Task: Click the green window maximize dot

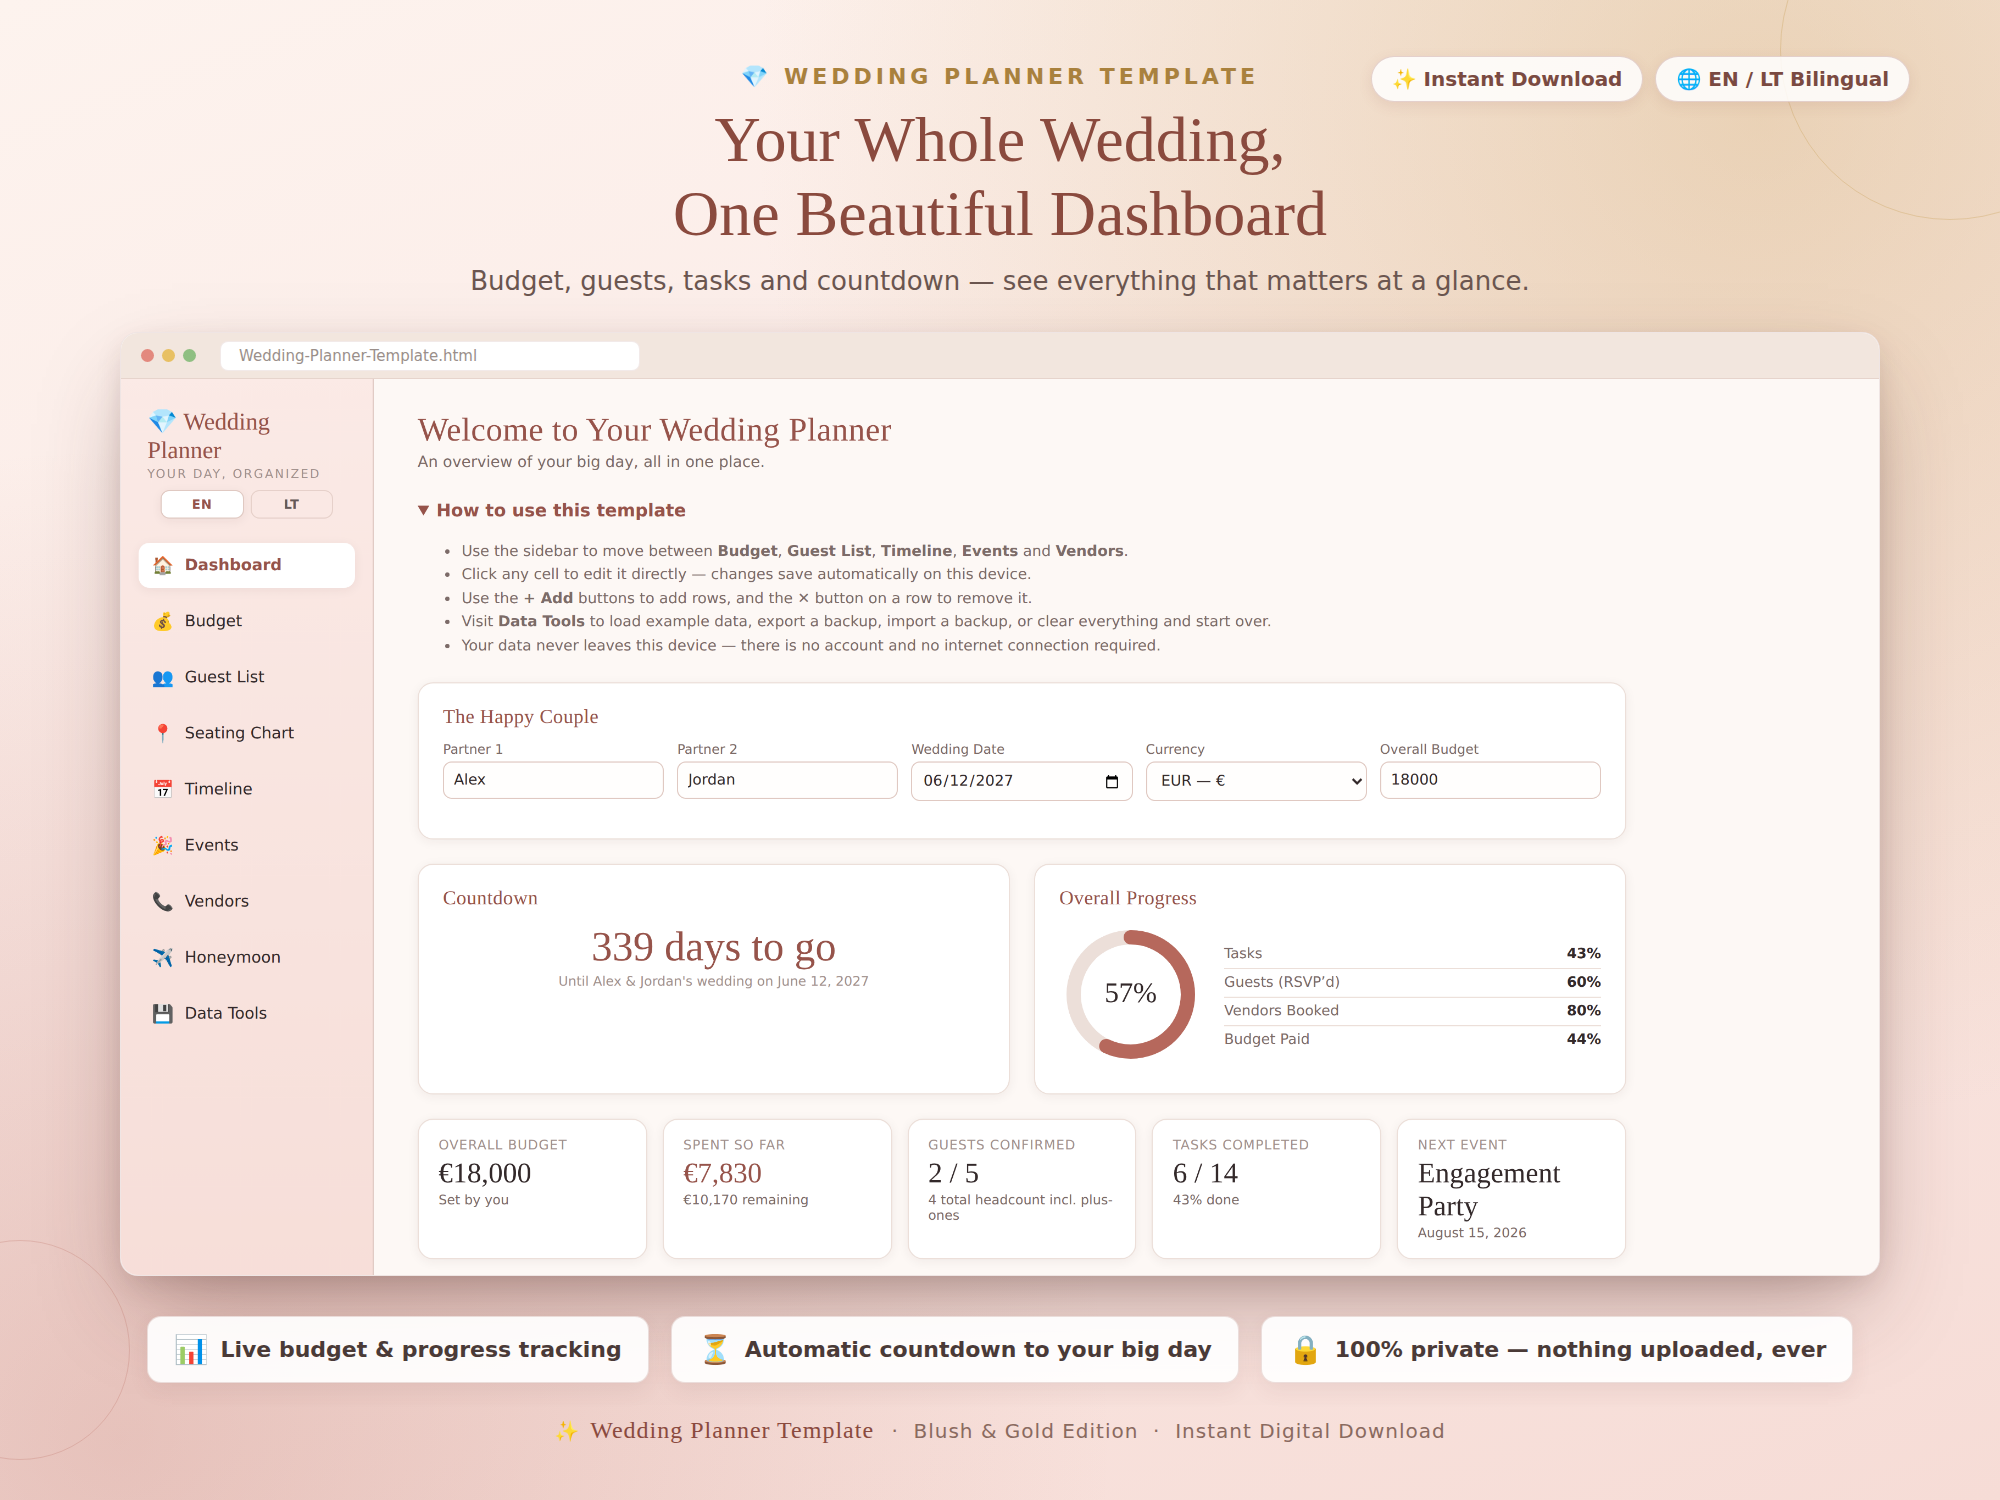Action: coord(189,356)
